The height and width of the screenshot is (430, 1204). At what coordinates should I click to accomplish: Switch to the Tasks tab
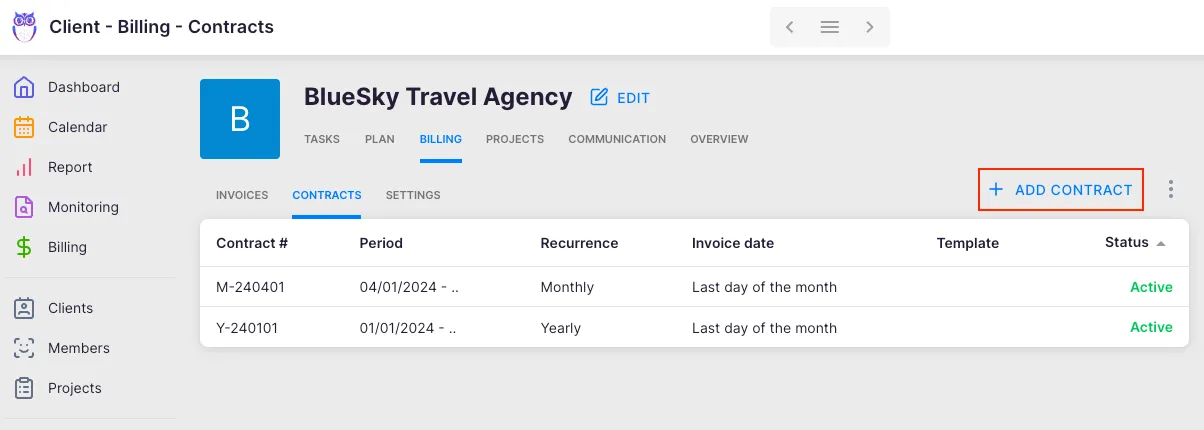[x=322, y=139]
